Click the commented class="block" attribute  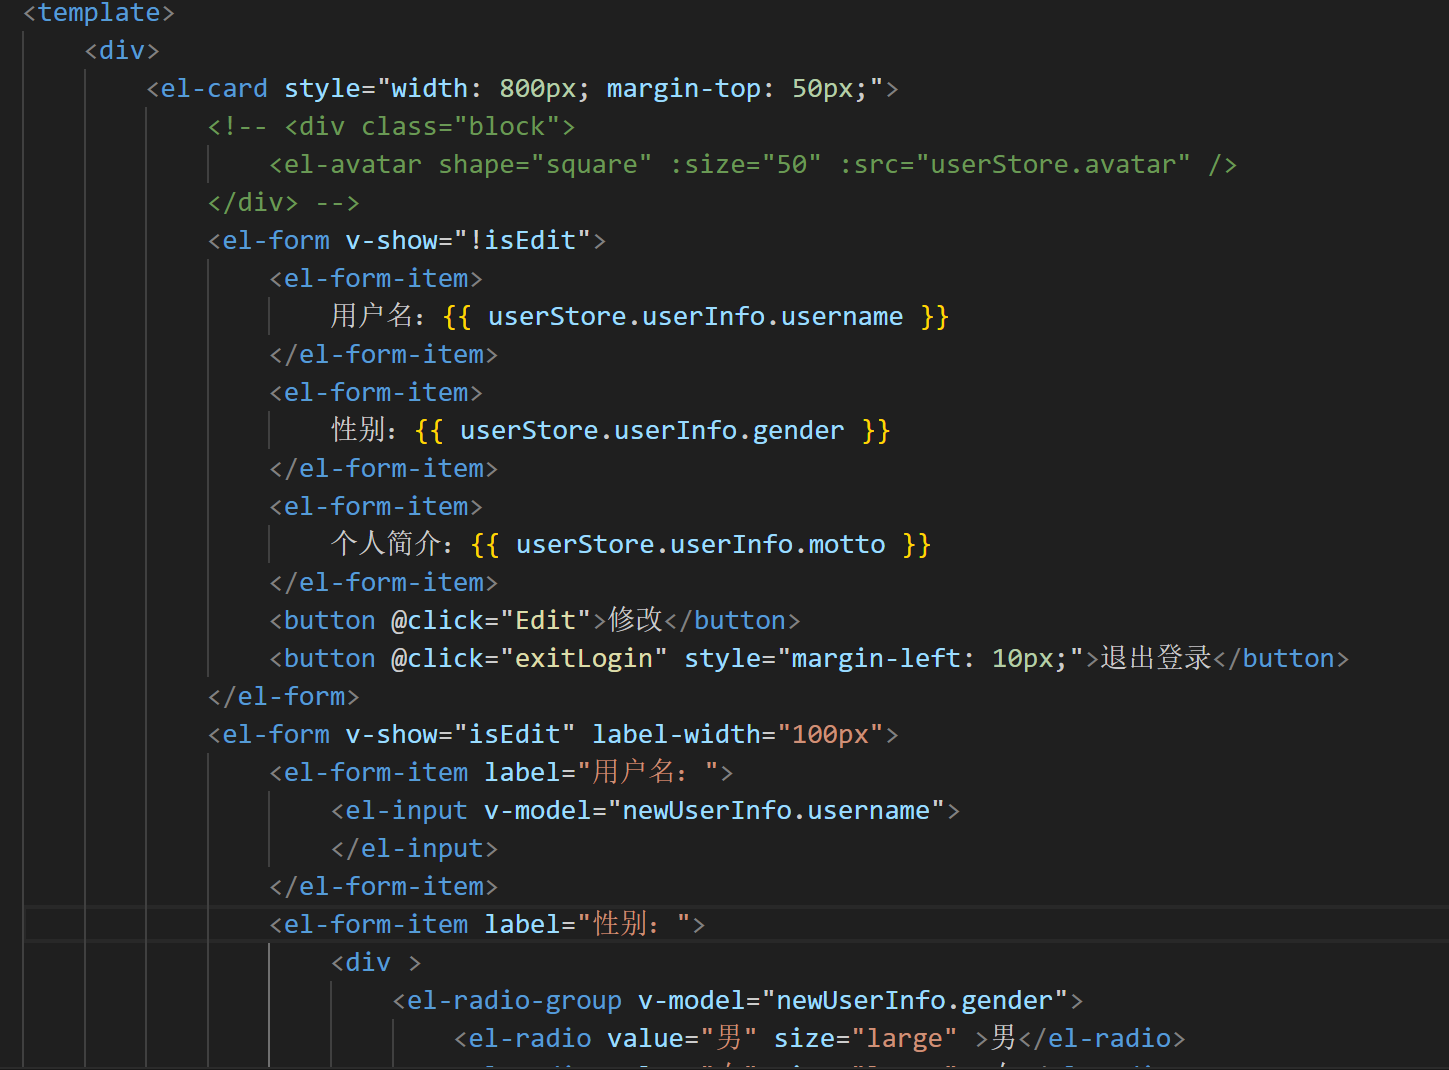pyautogui.click(x=460, y=127)
